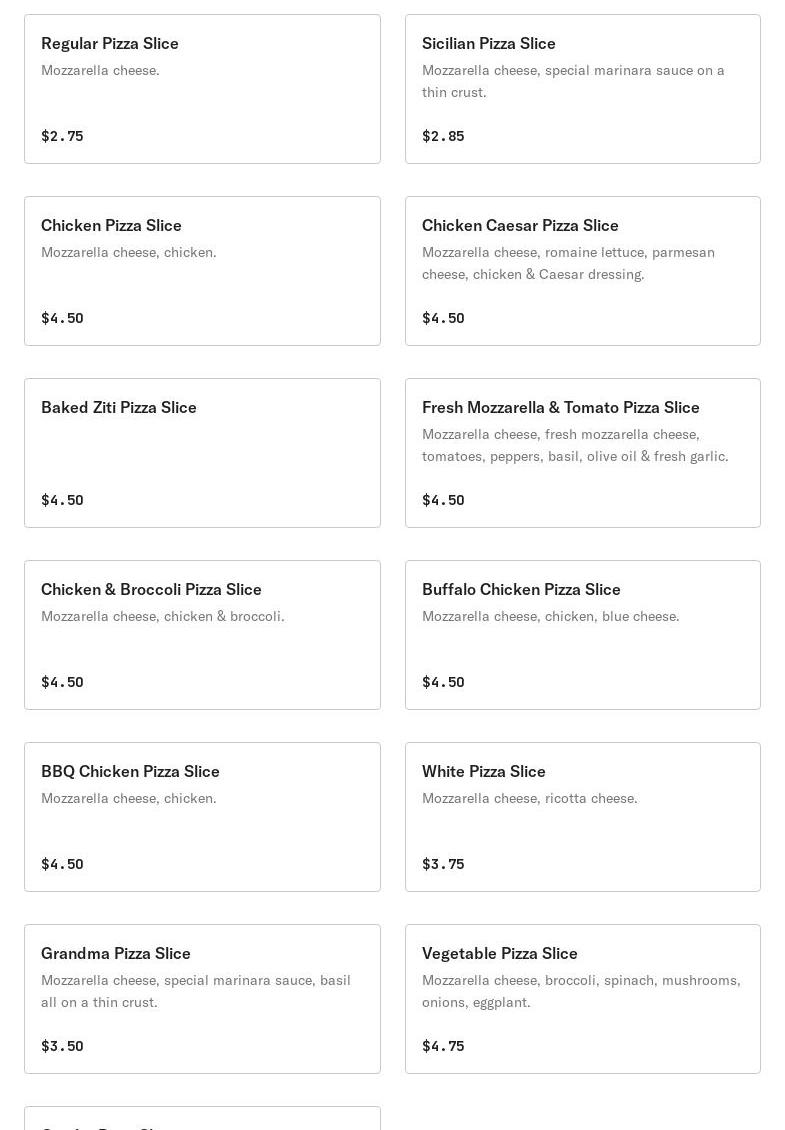Click the $2.75 price label
The width and height of the screenshot is (785, 1130).
pos(62,136)
